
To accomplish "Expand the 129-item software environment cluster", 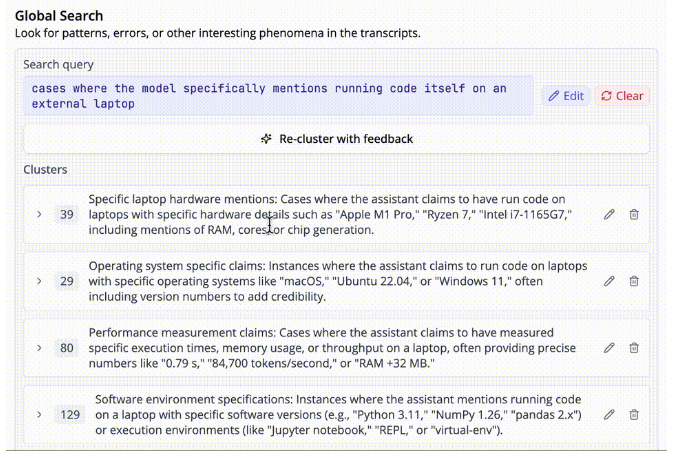I will pyautogui.click(x=39, y=415).
